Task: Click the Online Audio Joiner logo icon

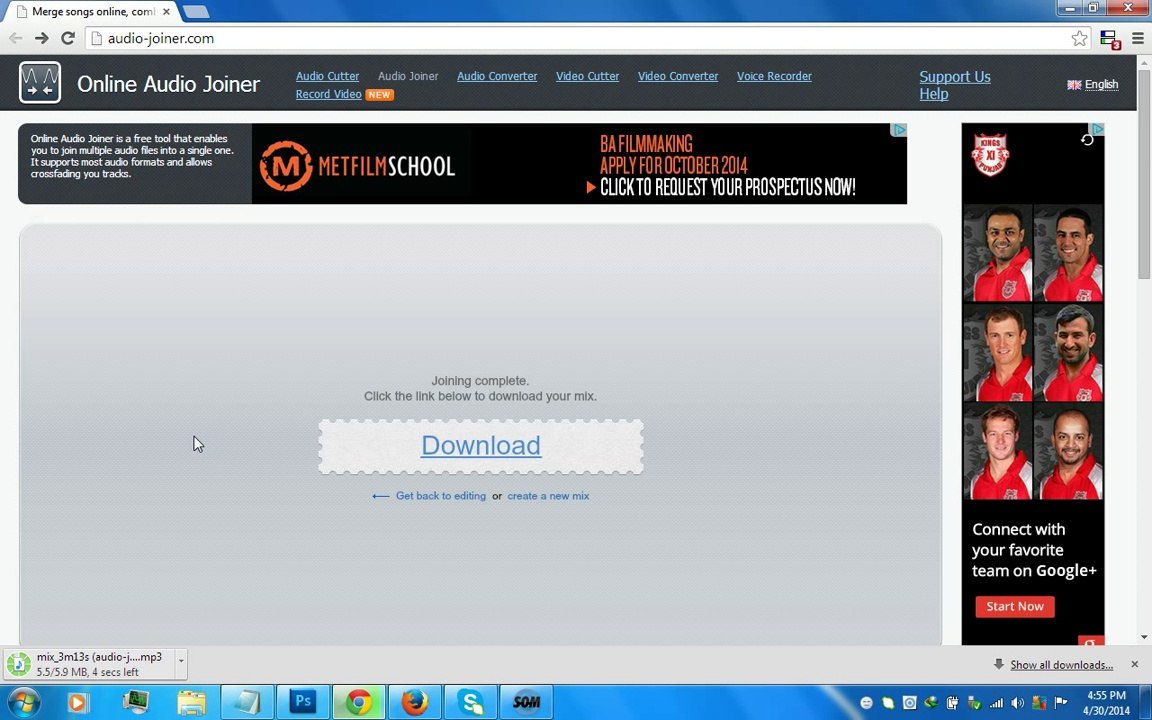Action: click(x=40, y=82)
